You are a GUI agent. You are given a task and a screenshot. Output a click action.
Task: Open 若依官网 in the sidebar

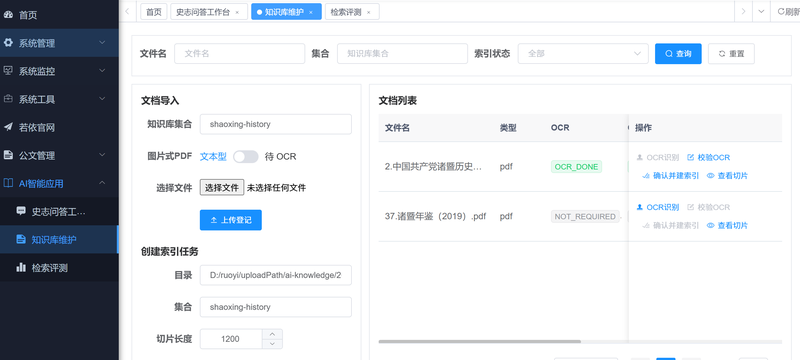(59, 127)
